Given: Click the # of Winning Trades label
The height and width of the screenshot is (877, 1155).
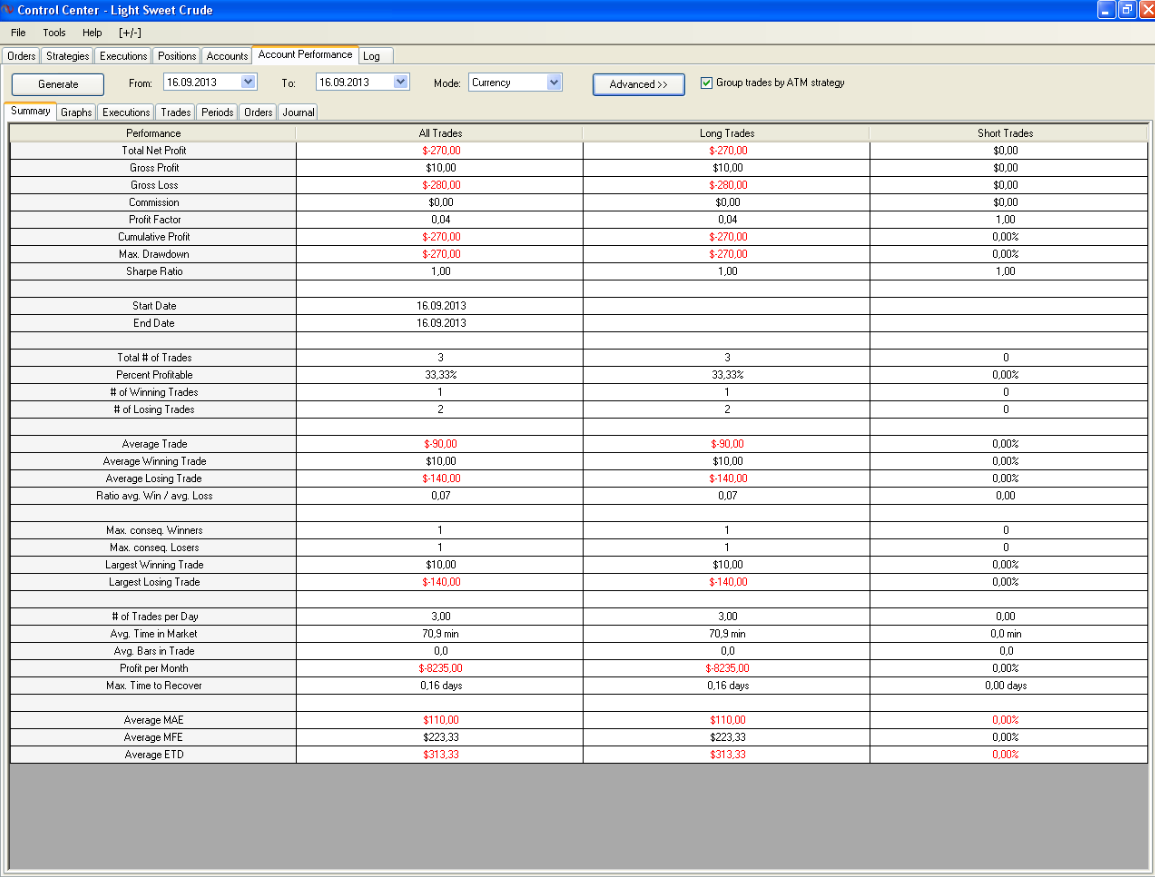Looking at the screenshot, I should pyautogui.click(x=154, y=392).
